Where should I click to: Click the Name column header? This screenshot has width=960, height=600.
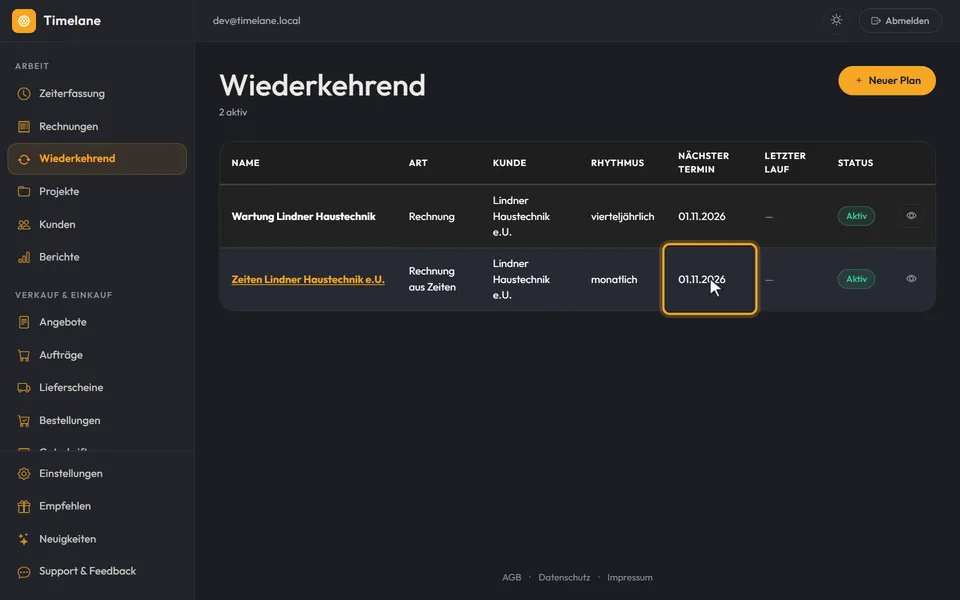tap(246, 163)
